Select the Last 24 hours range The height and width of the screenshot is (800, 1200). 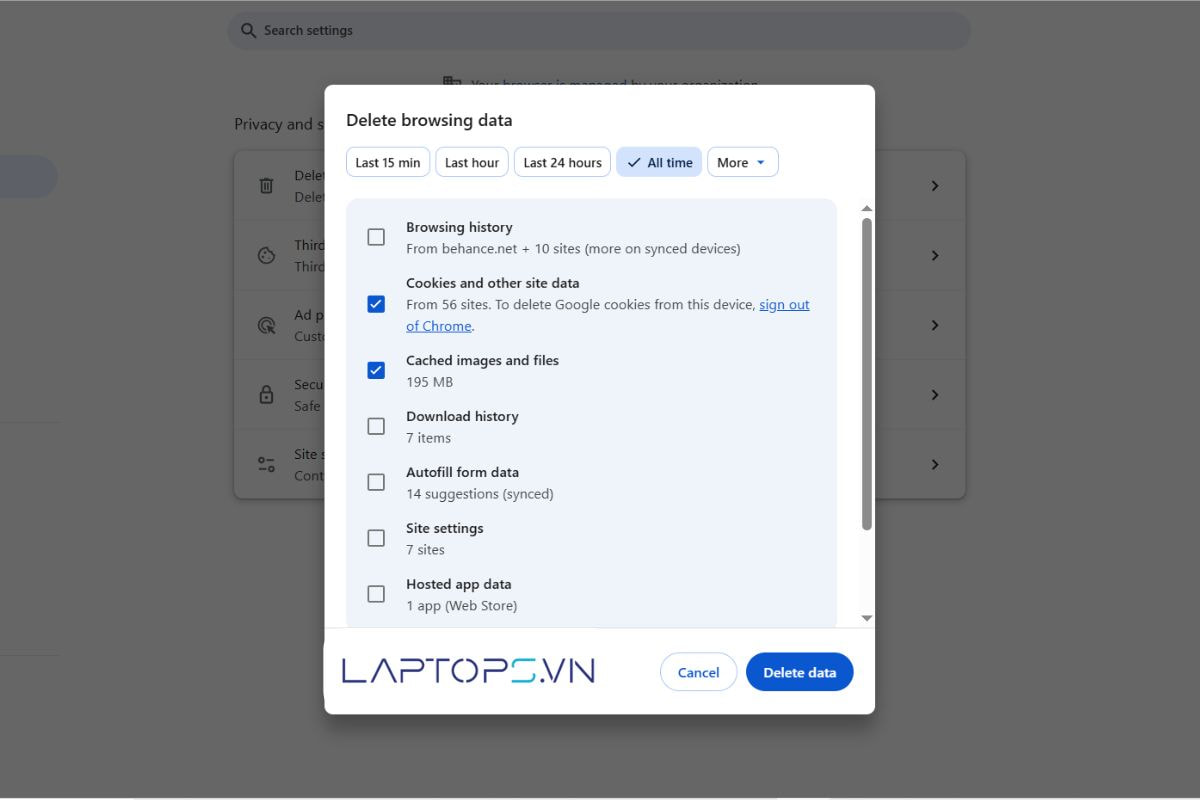click(562, 162)
